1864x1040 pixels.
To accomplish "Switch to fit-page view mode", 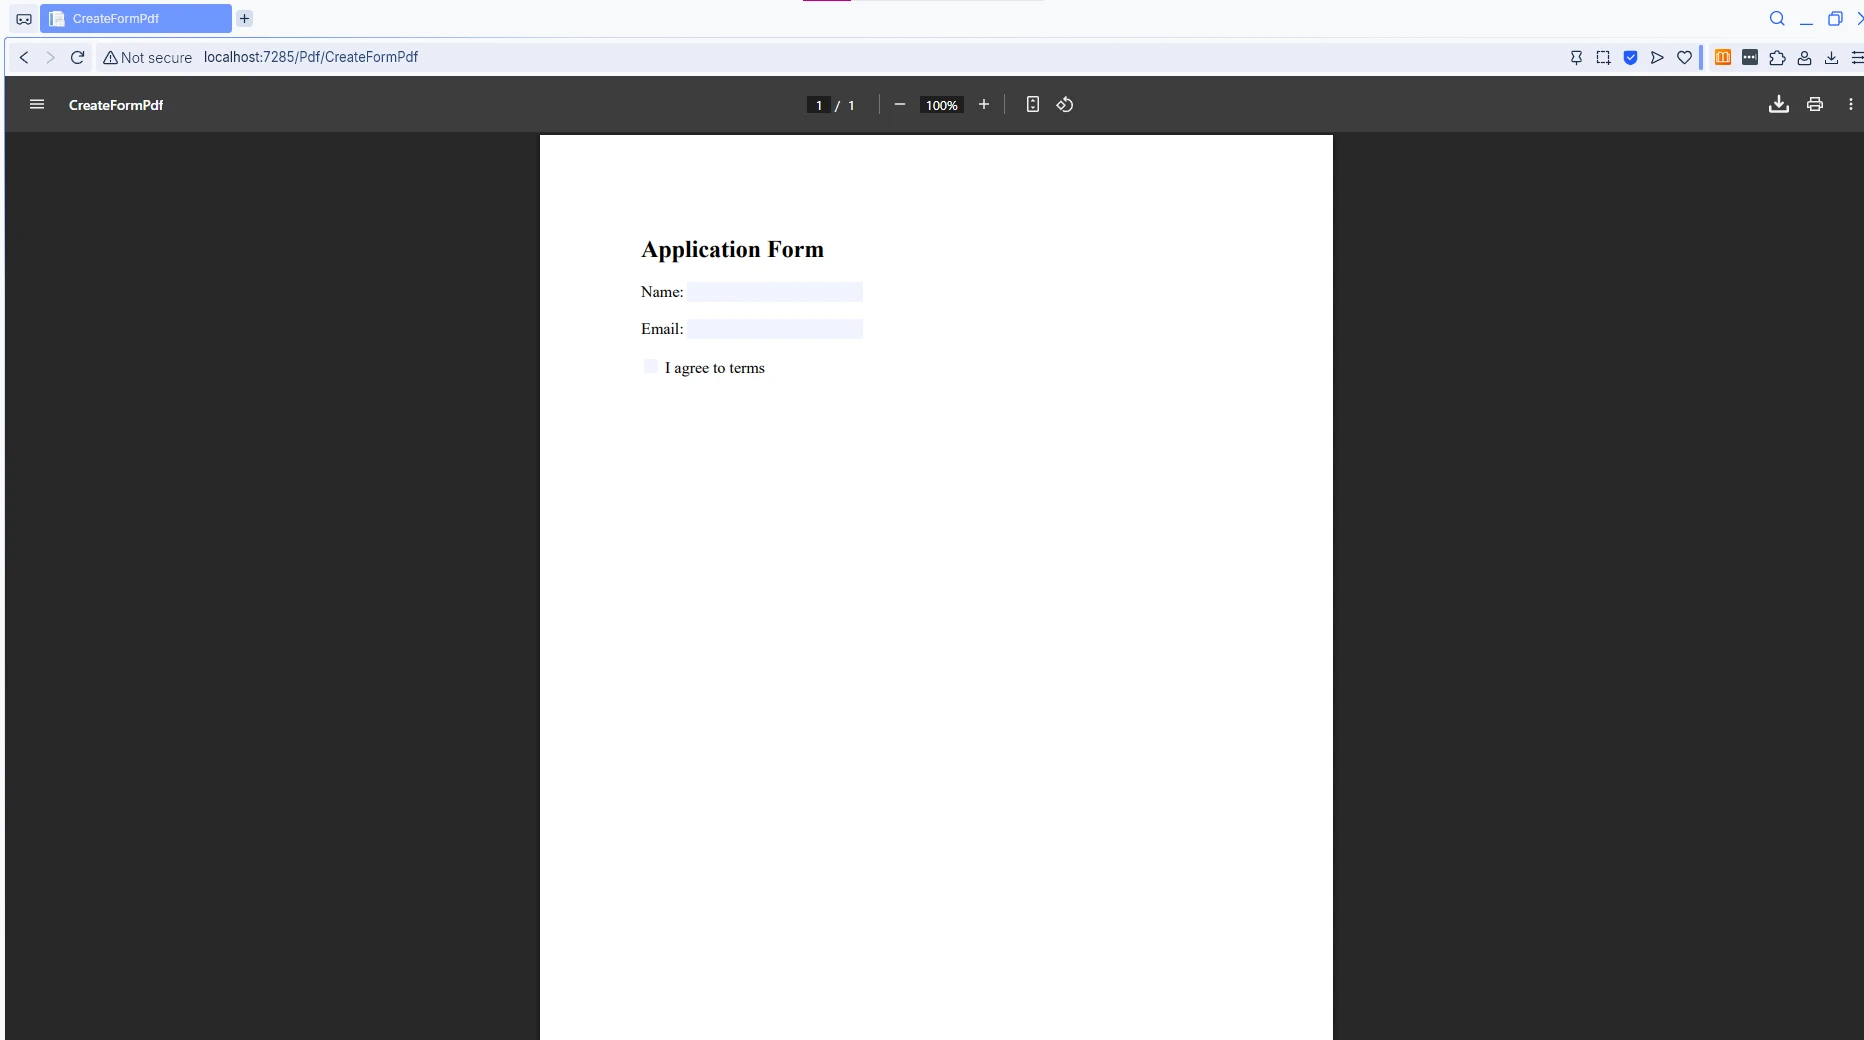I will [1032, 104].
